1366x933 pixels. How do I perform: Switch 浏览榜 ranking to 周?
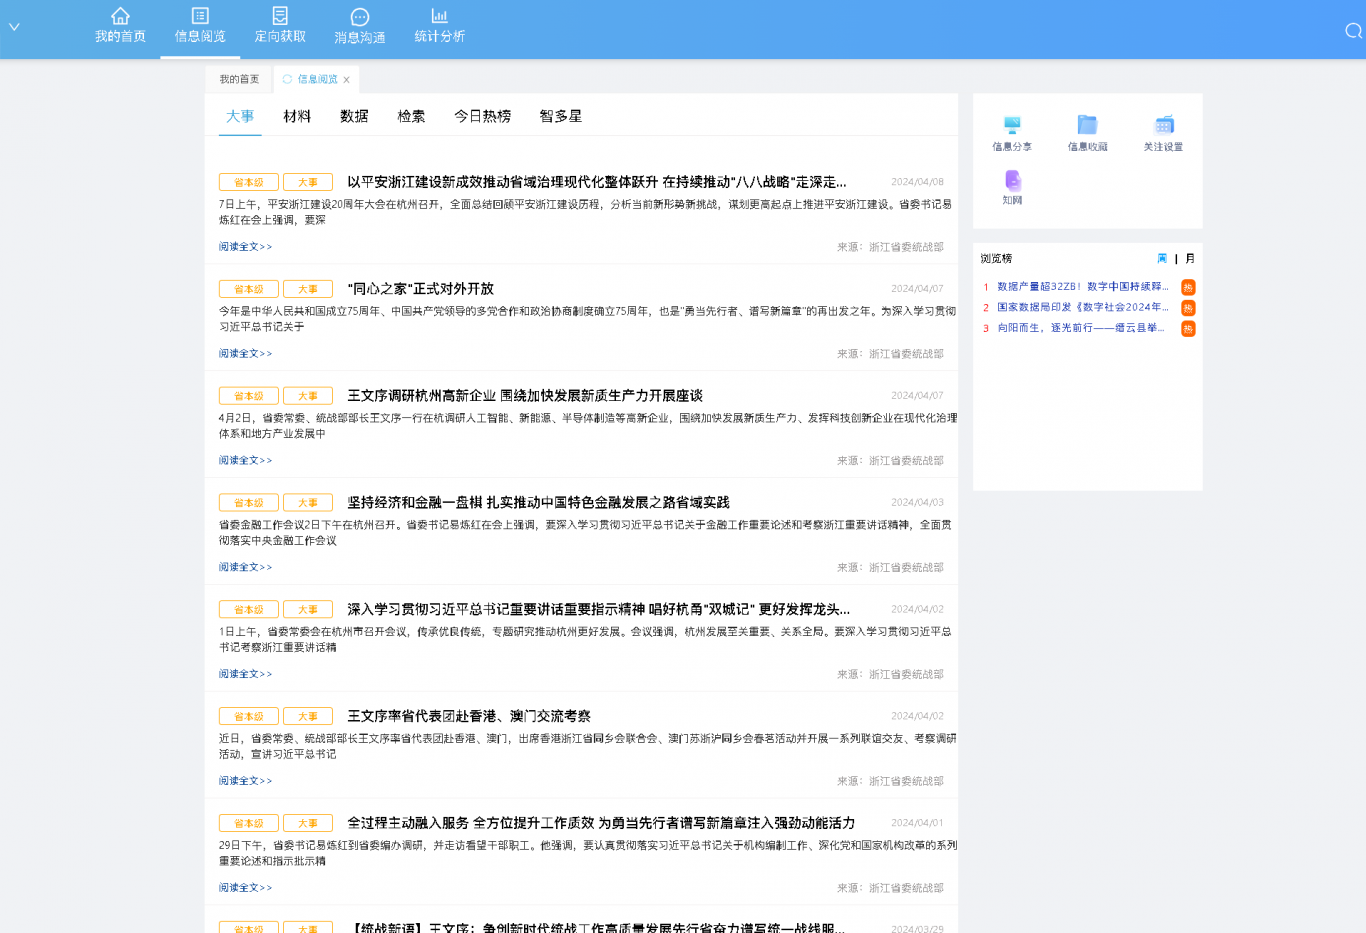[1162, 258]
